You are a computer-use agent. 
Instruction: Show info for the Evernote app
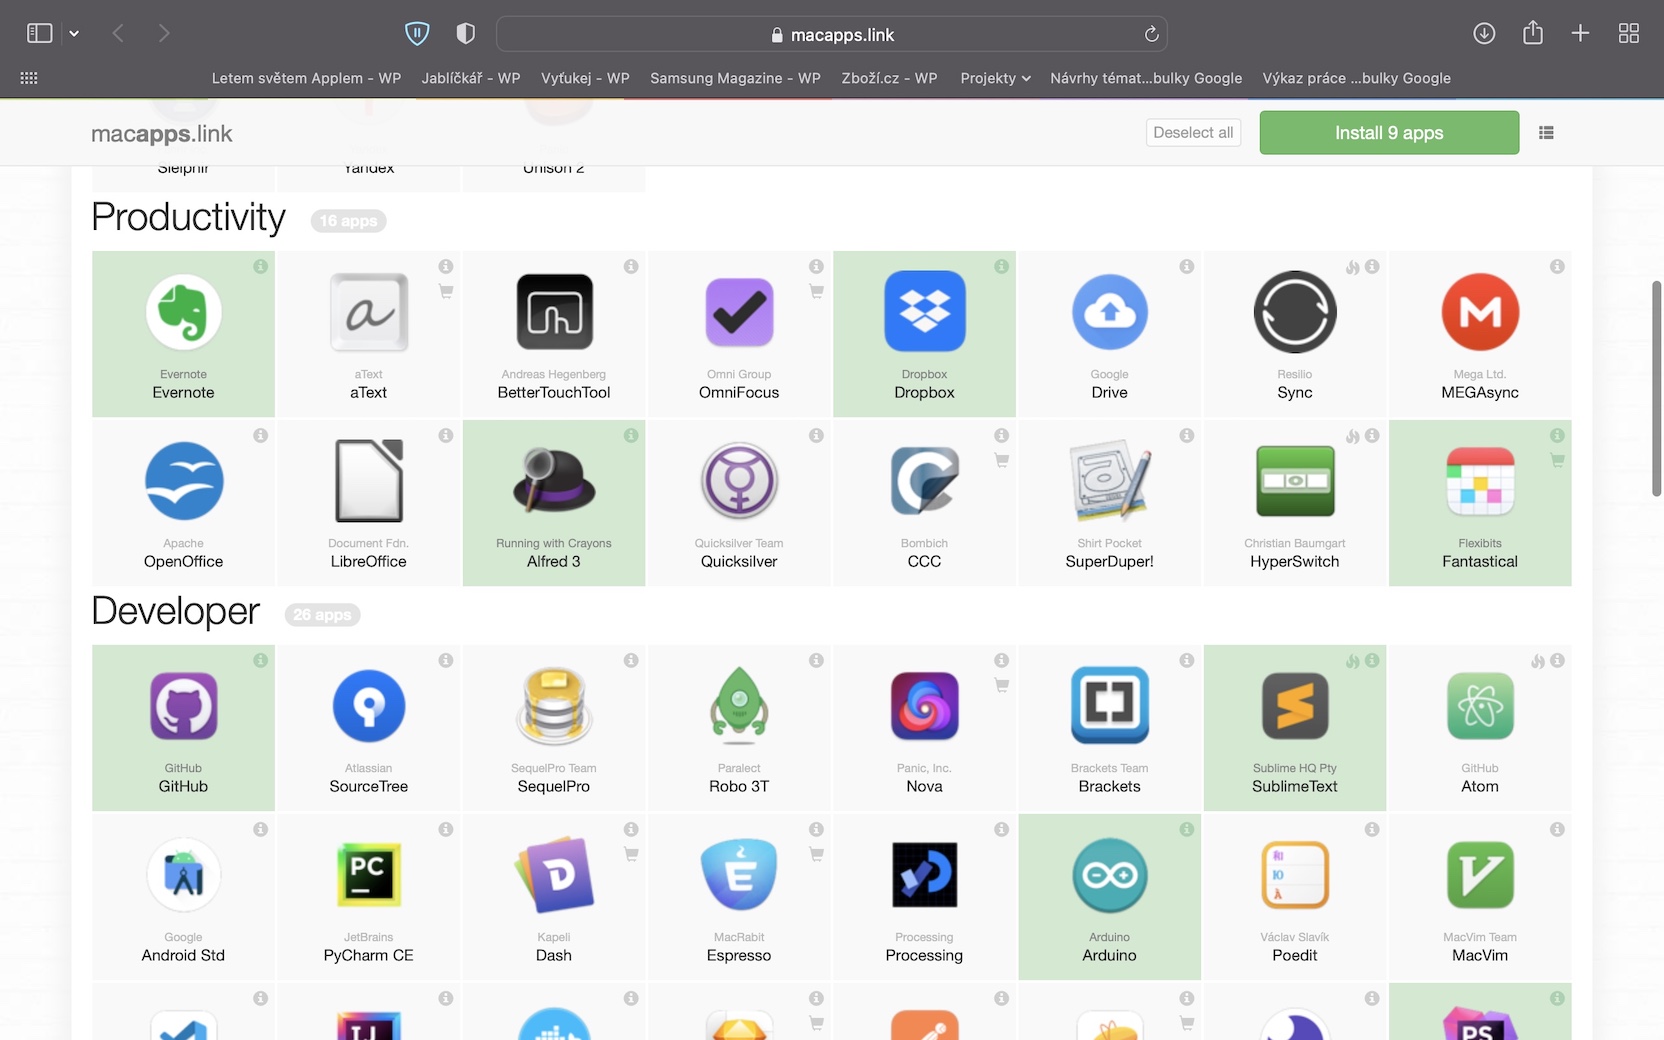(260, 266)
